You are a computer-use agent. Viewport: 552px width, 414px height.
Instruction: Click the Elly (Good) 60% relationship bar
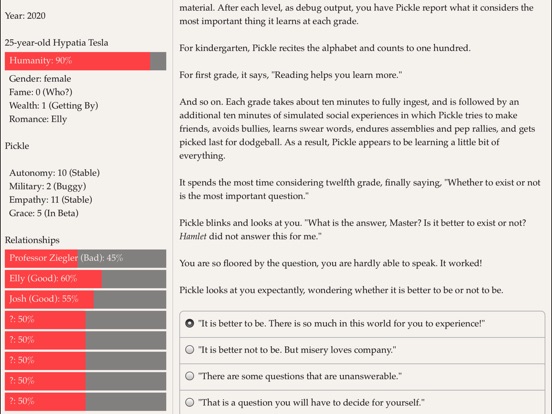coord(86,279)
